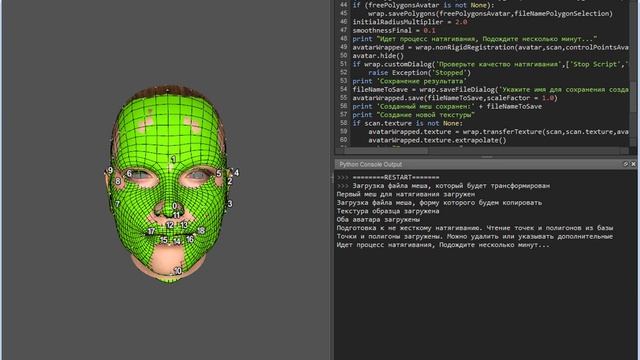Click code line "raise Exception('Stopped')"
The height and width of the screenshot is (360, 640).
click(420, 73)
